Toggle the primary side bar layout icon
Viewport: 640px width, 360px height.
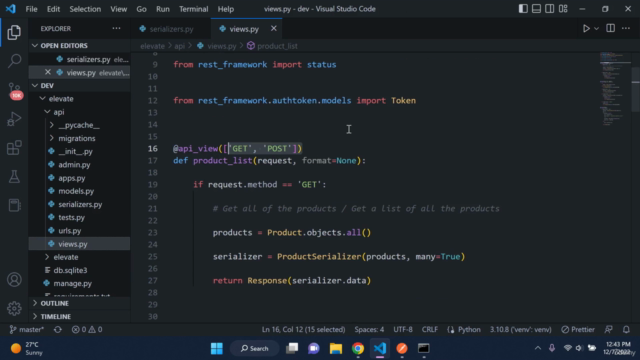click(523, 9)
